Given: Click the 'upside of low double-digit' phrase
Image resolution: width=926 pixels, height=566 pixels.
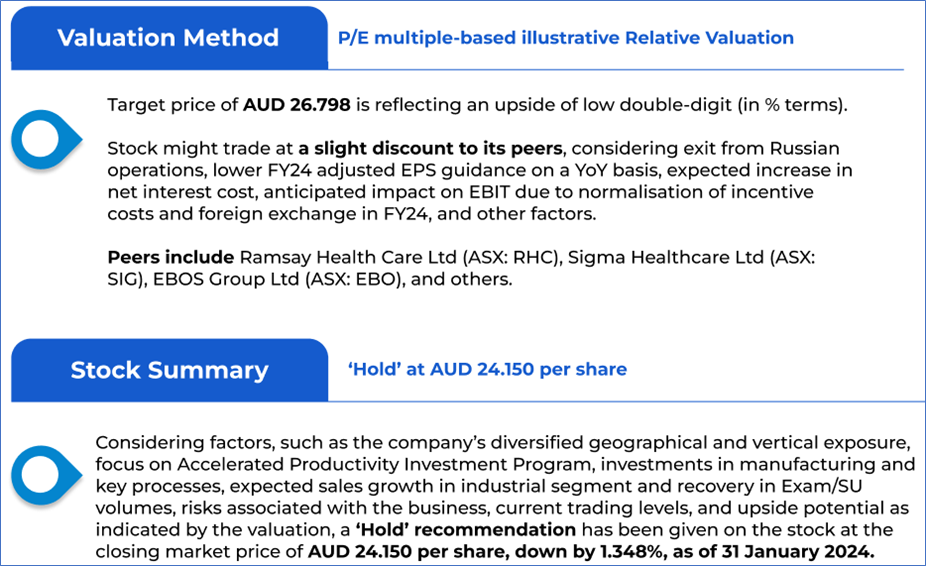Looking at the screenshot, I should click(x=613, y=105).
